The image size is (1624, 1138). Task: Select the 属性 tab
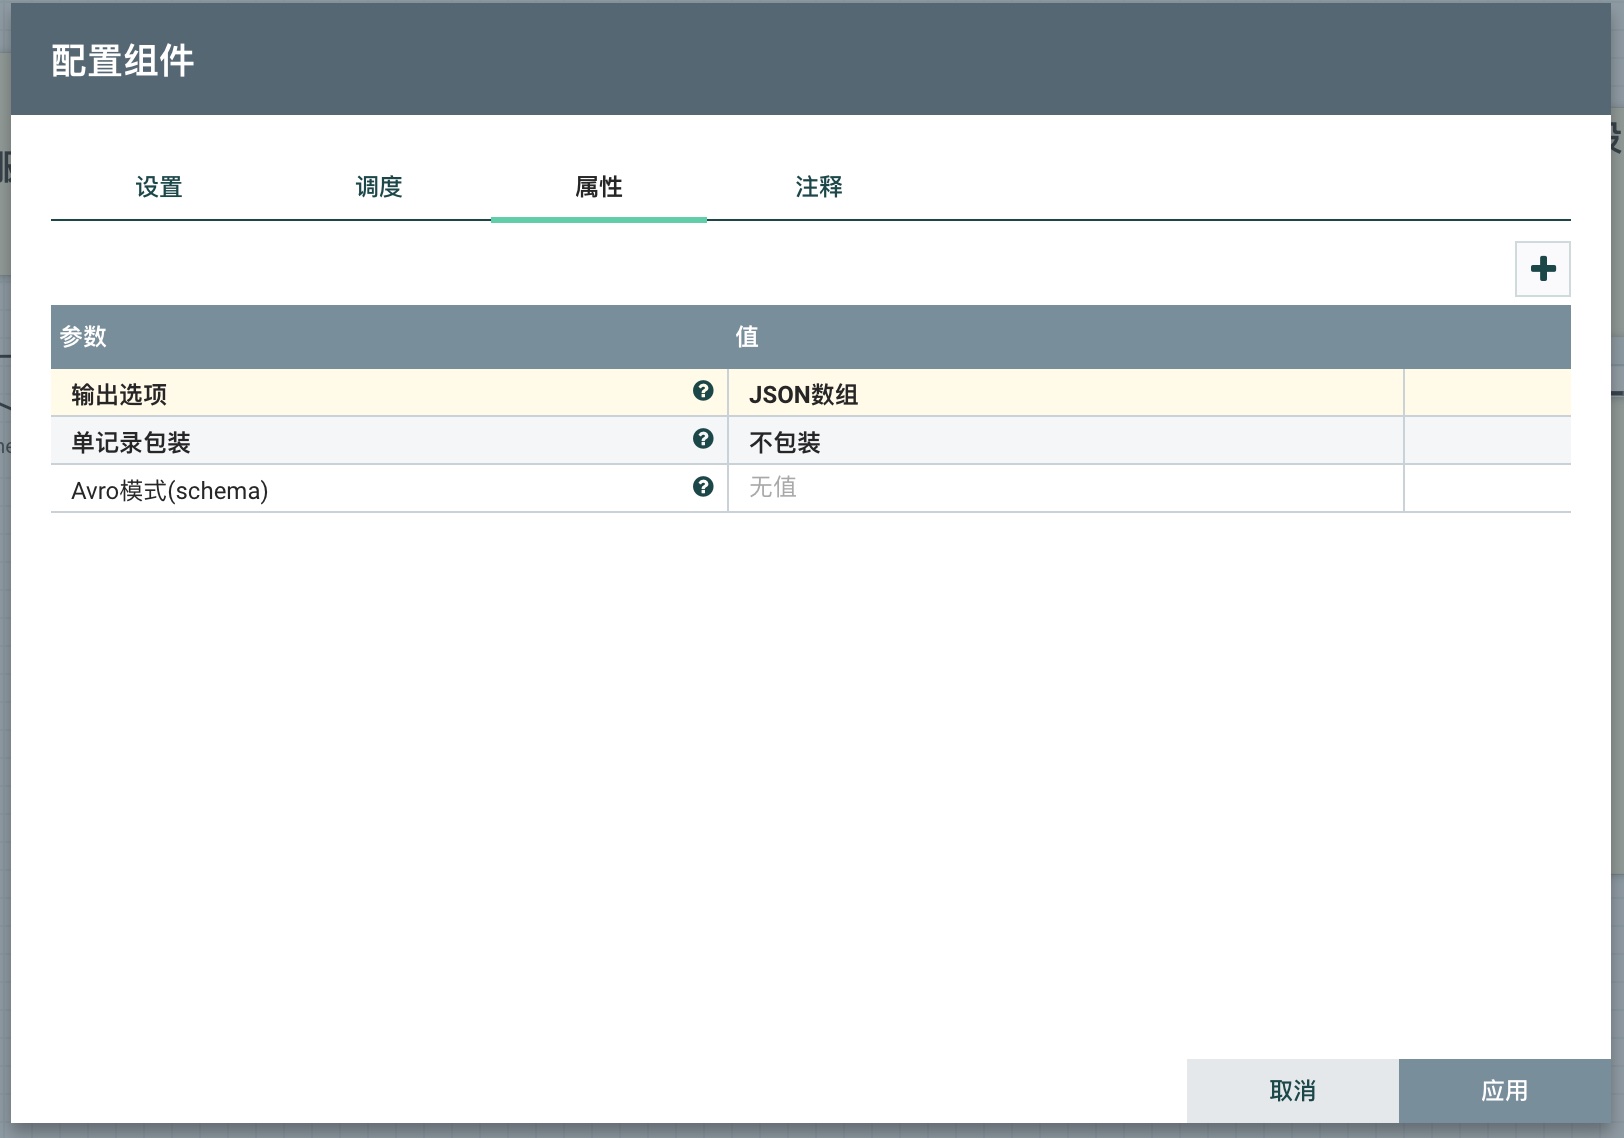pyautogui.click(x=598, y=187)
